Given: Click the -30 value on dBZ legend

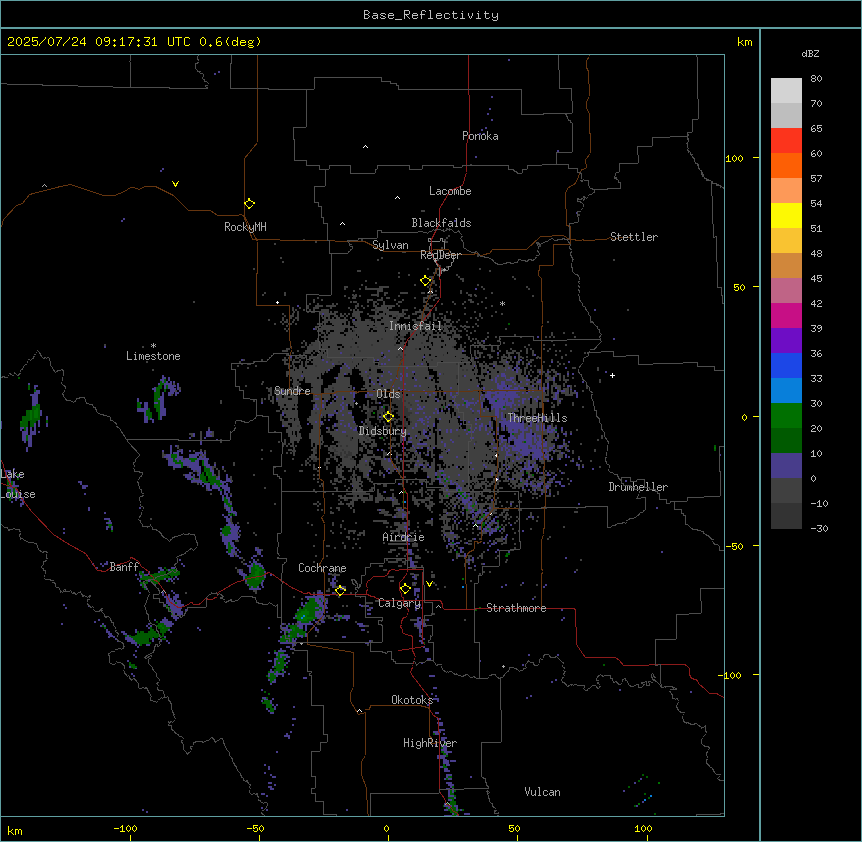Looking at the screenshot, I should click(x=819, y=528).
